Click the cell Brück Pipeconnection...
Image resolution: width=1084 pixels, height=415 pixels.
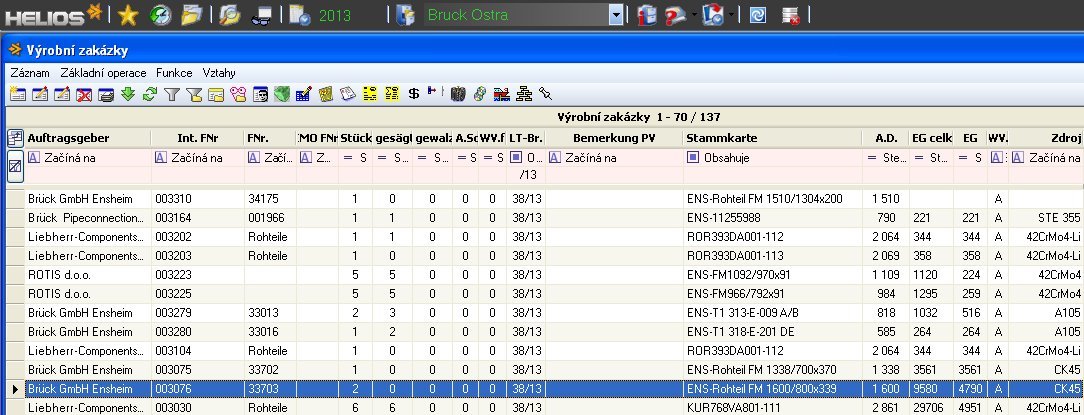(x=86, y=218)
